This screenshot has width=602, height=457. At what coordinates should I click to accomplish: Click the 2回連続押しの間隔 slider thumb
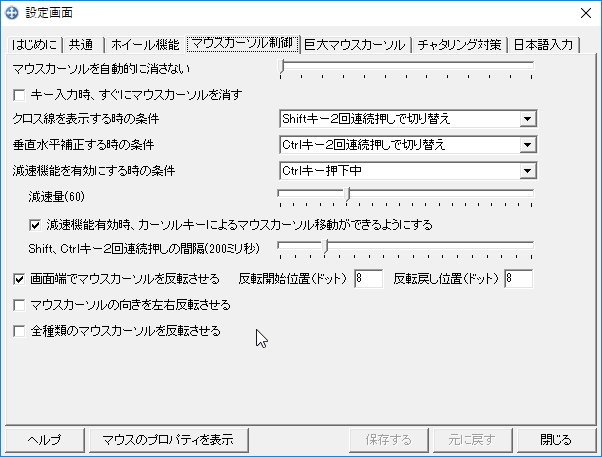(326, 246)
